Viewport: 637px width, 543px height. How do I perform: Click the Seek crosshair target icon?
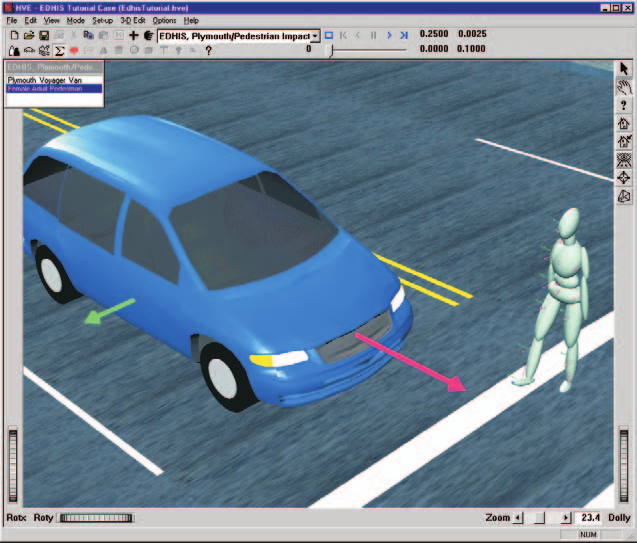click(x=624, y=178)
